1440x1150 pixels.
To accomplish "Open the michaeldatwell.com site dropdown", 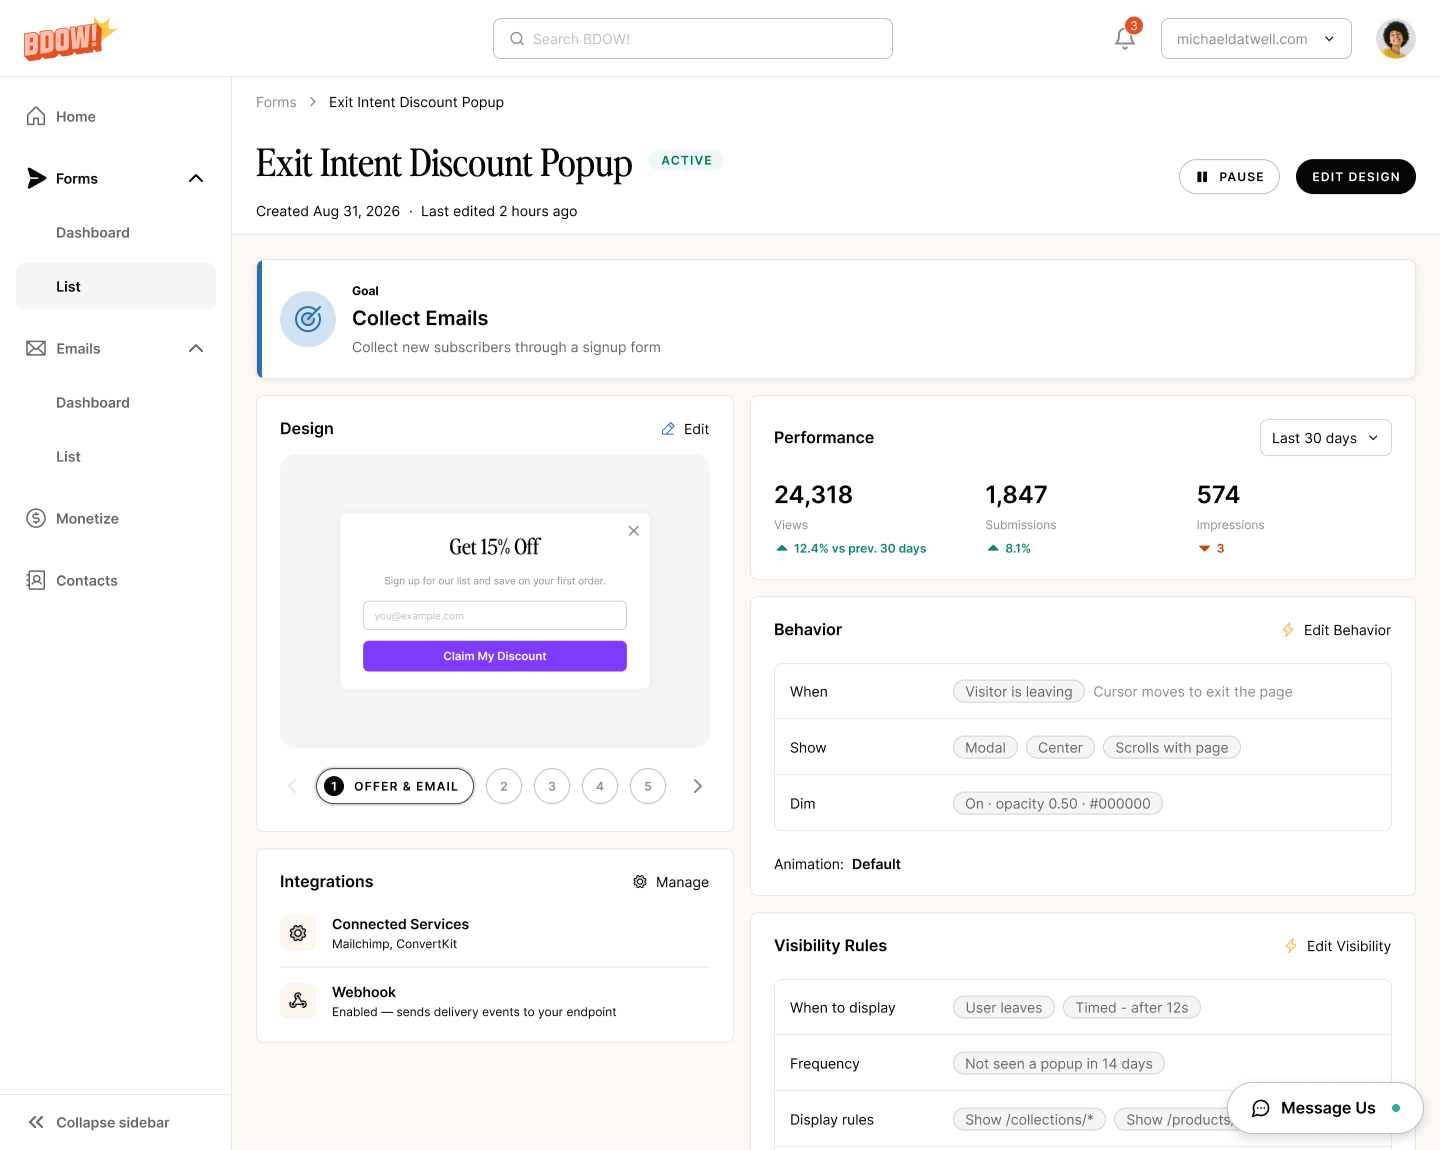I will (x=1256, y=39).
